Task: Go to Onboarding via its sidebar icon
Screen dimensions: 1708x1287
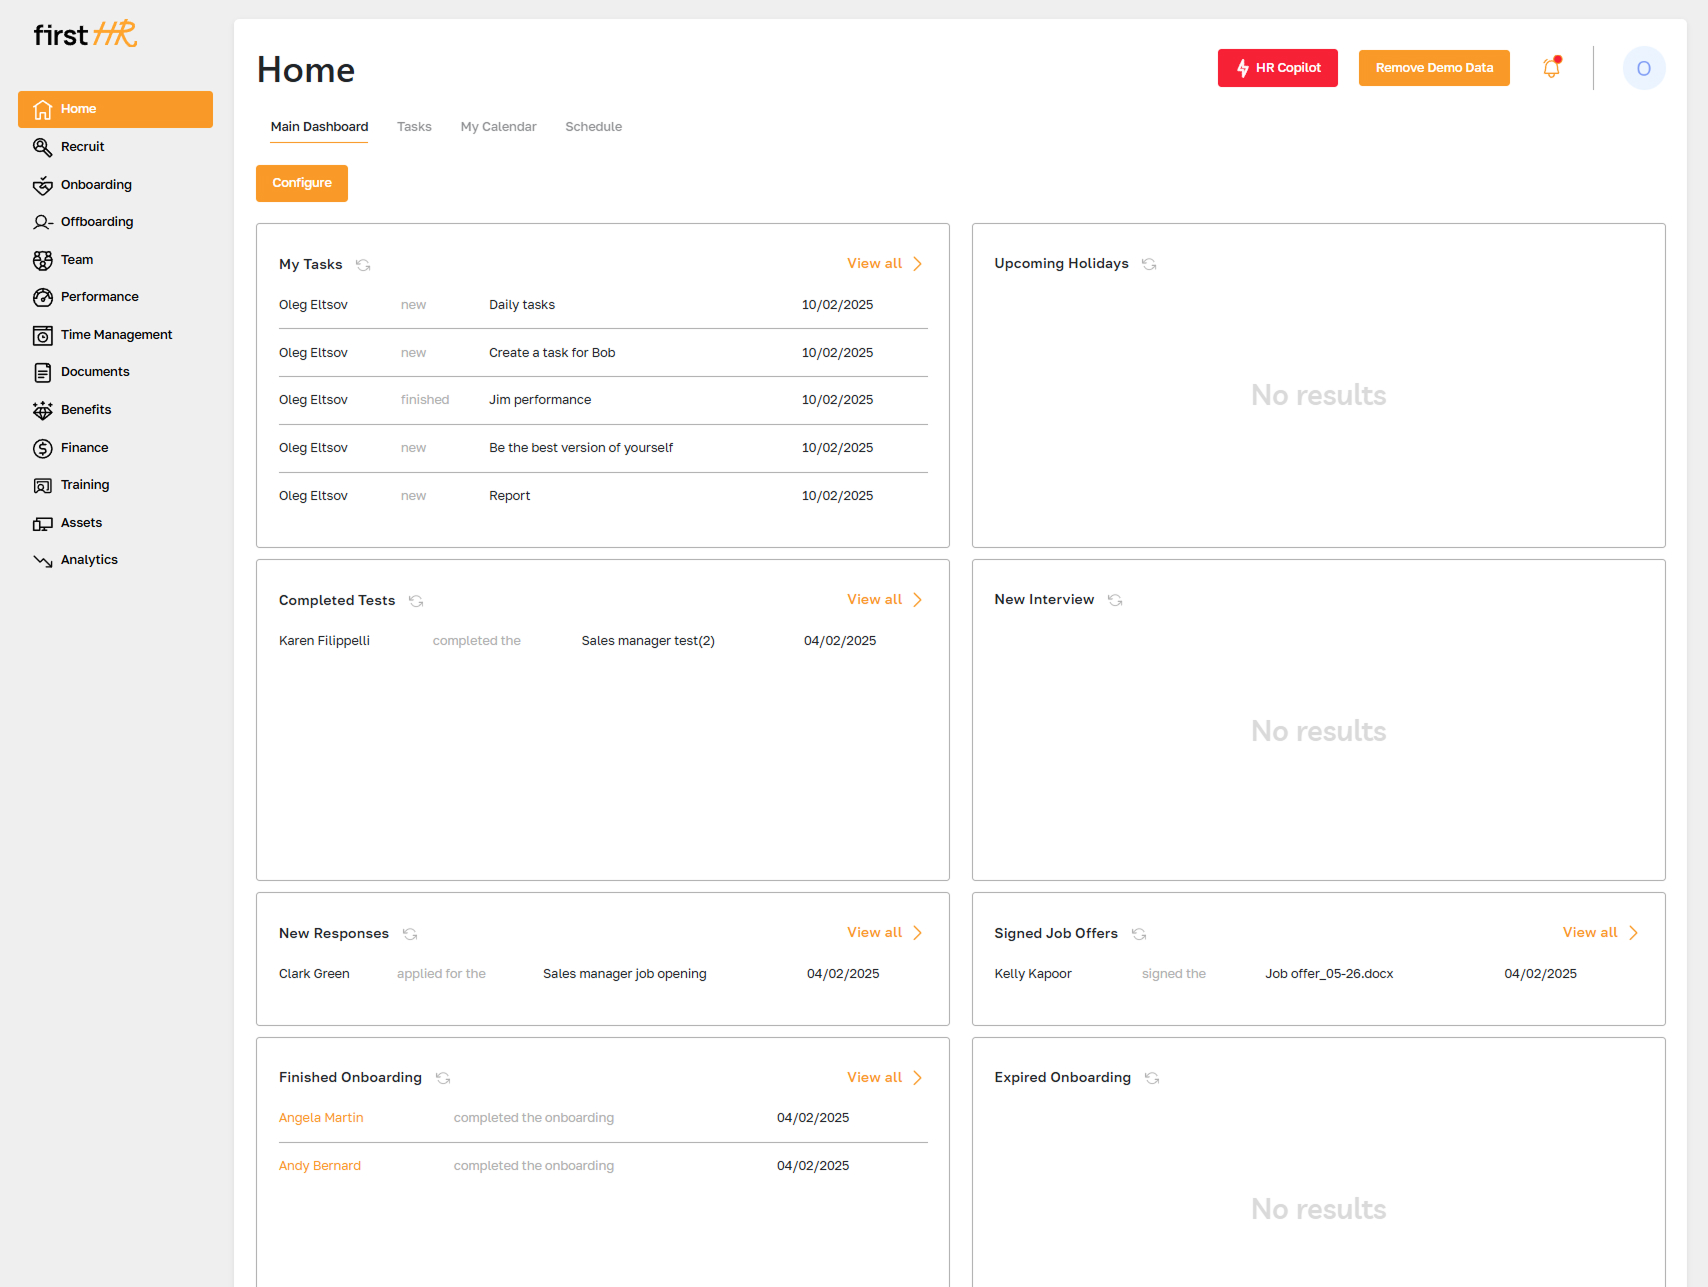Action: pos(42,185)
